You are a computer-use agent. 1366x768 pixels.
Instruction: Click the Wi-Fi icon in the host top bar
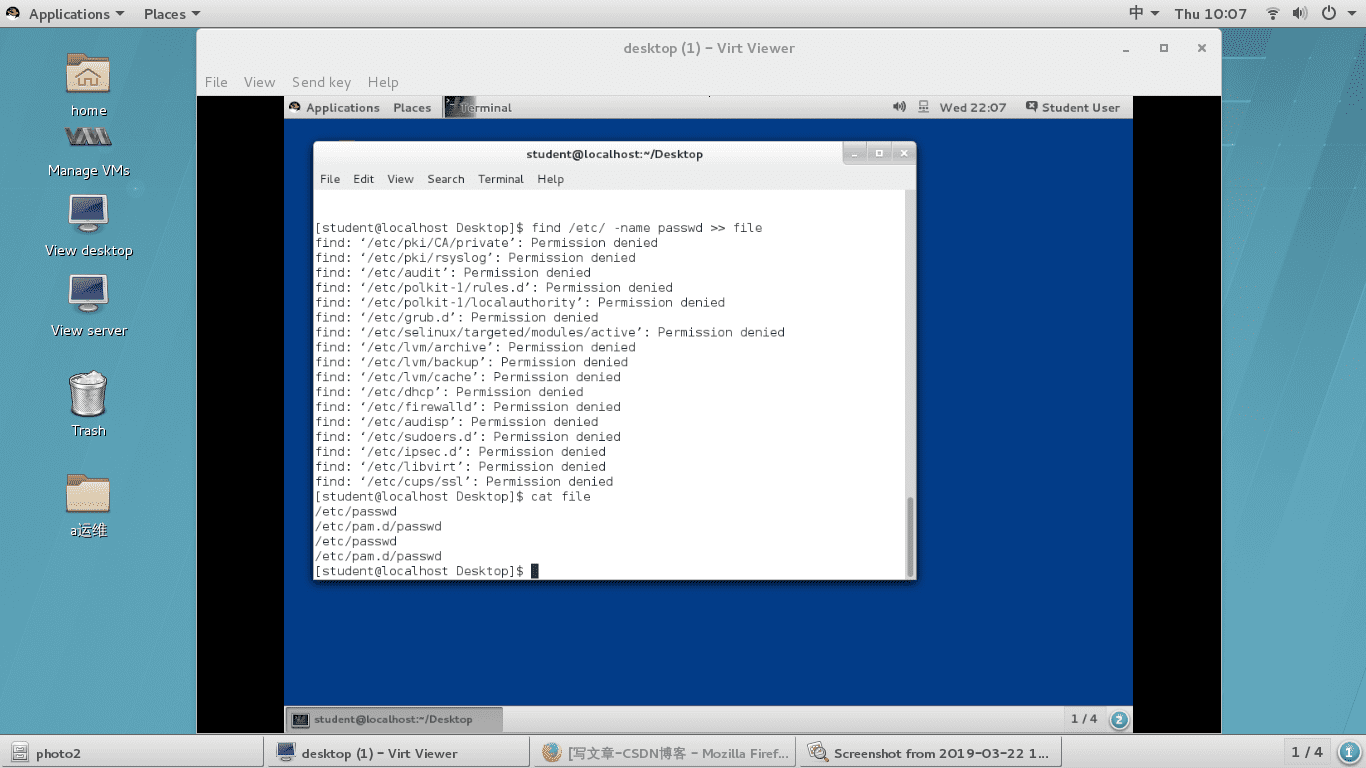(1274, 14)
